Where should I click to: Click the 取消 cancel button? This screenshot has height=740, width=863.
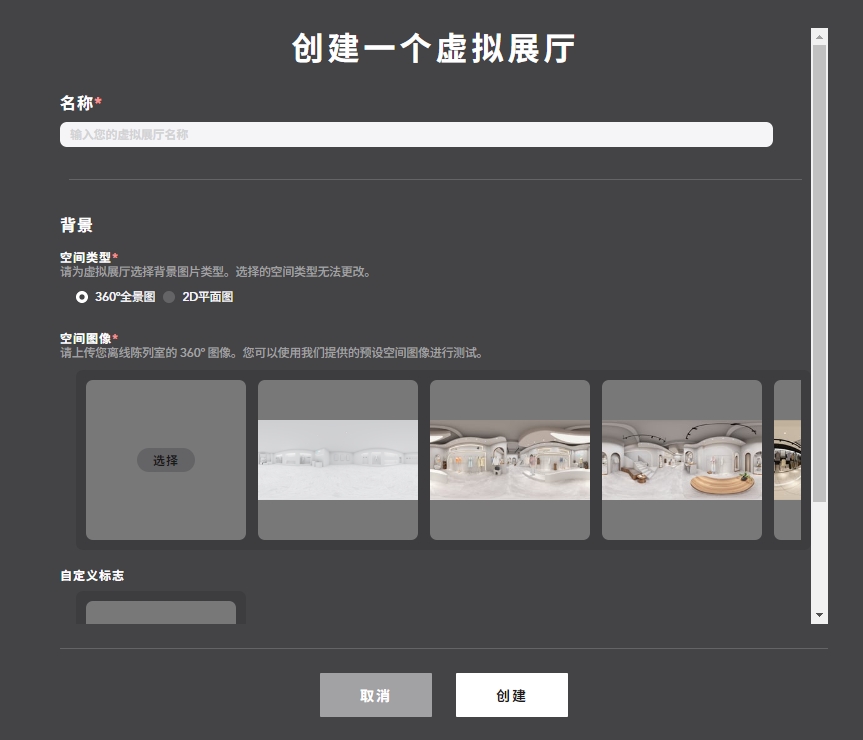[376, 695]
